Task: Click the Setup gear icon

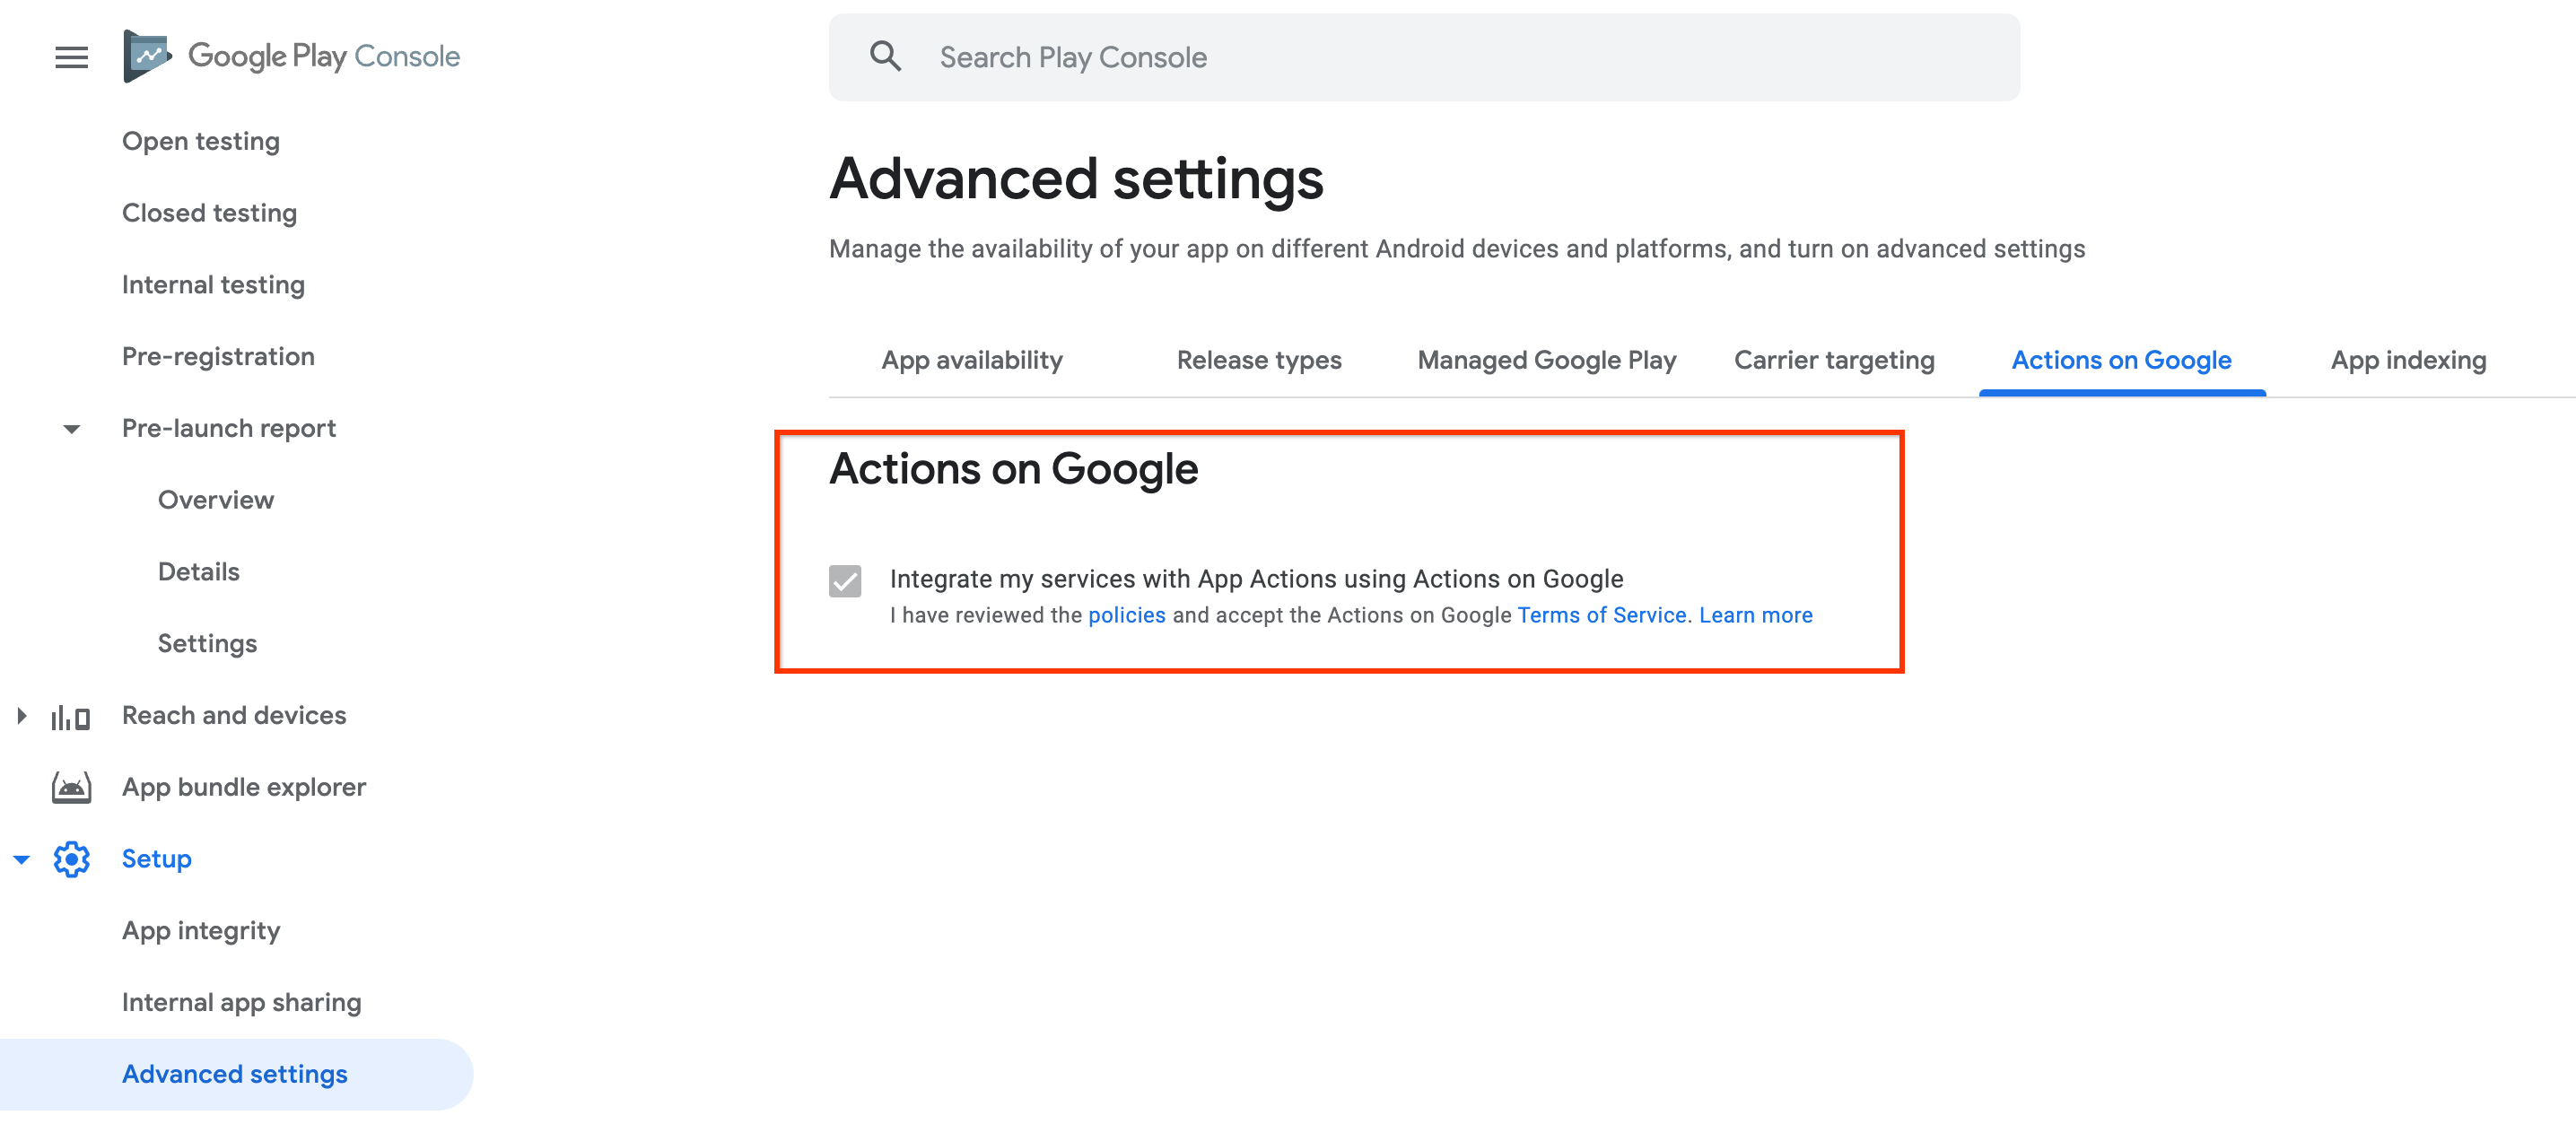Action: pos(71,858)
